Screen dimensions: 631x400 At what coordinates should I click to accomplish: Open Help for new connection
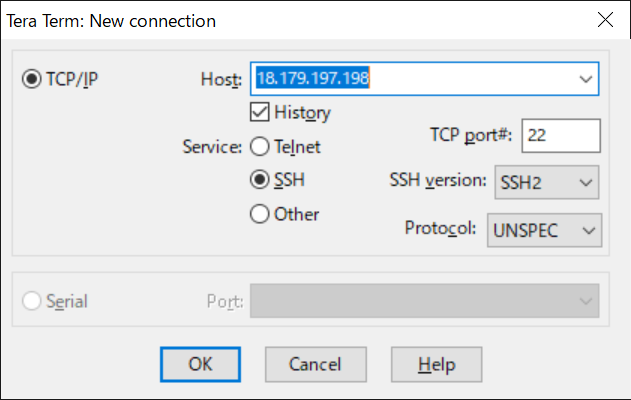pyautogui.click(x=436, y=364)
